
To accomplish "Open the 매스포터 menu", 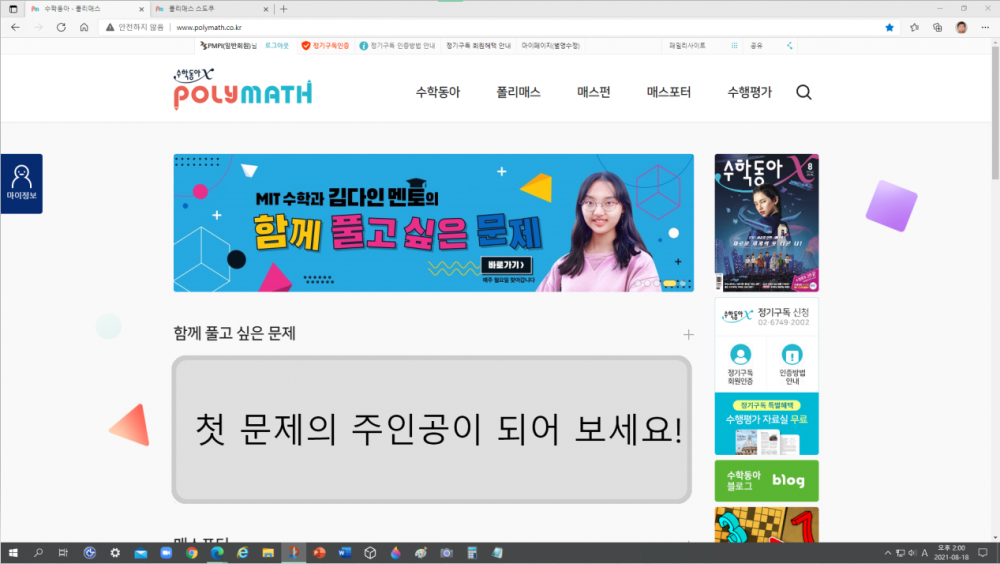I will (x=668, y=92).
